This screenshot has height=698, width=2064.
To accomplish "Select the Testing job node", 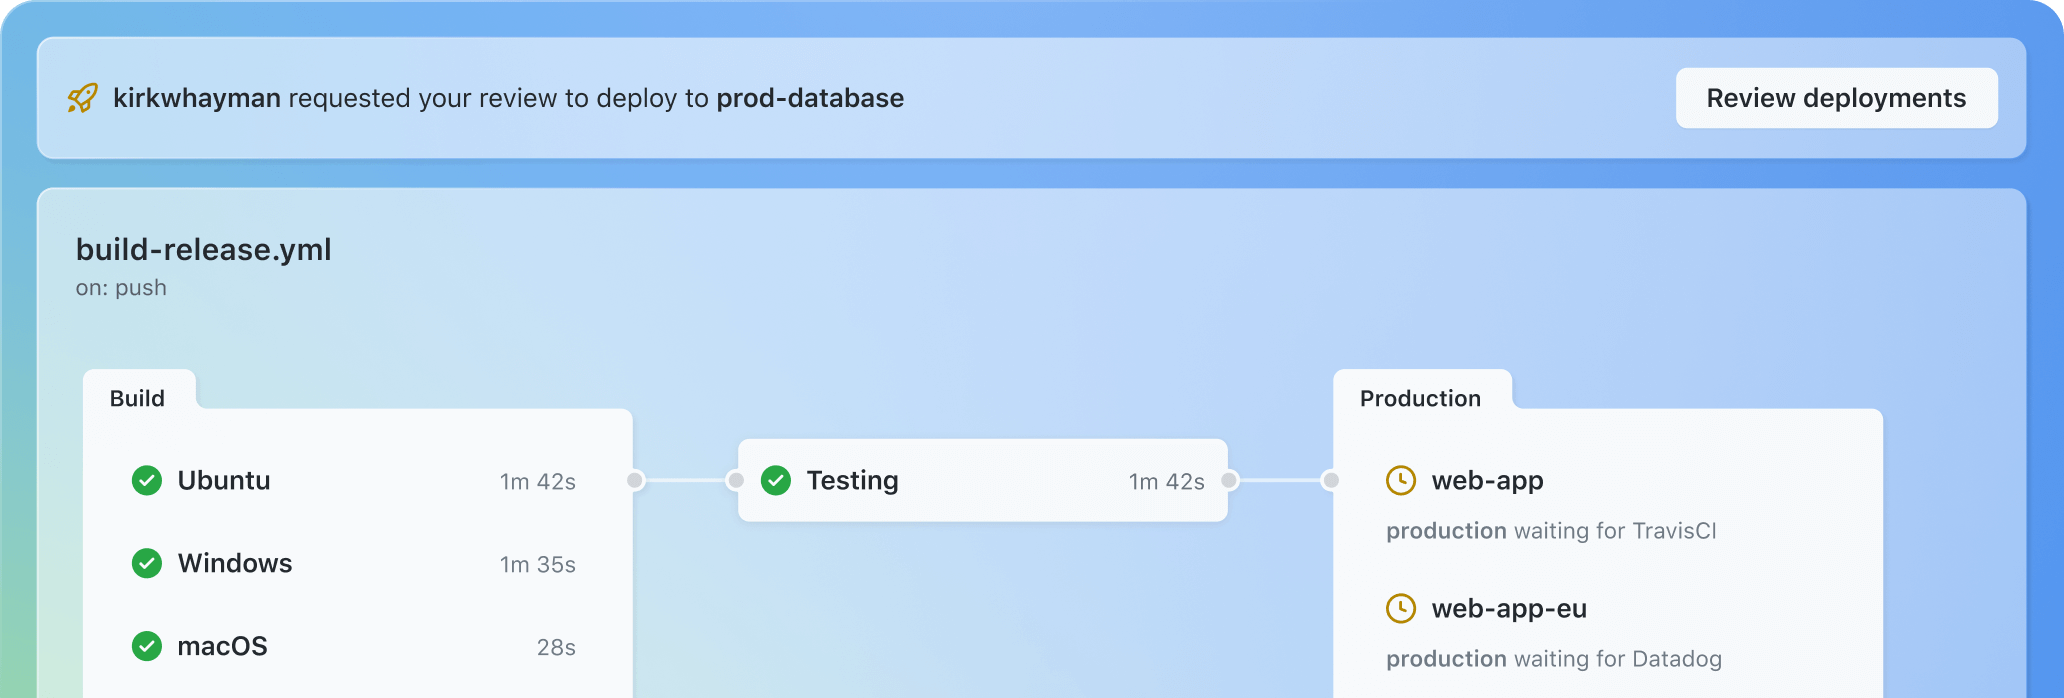I will tap(982, 480).
